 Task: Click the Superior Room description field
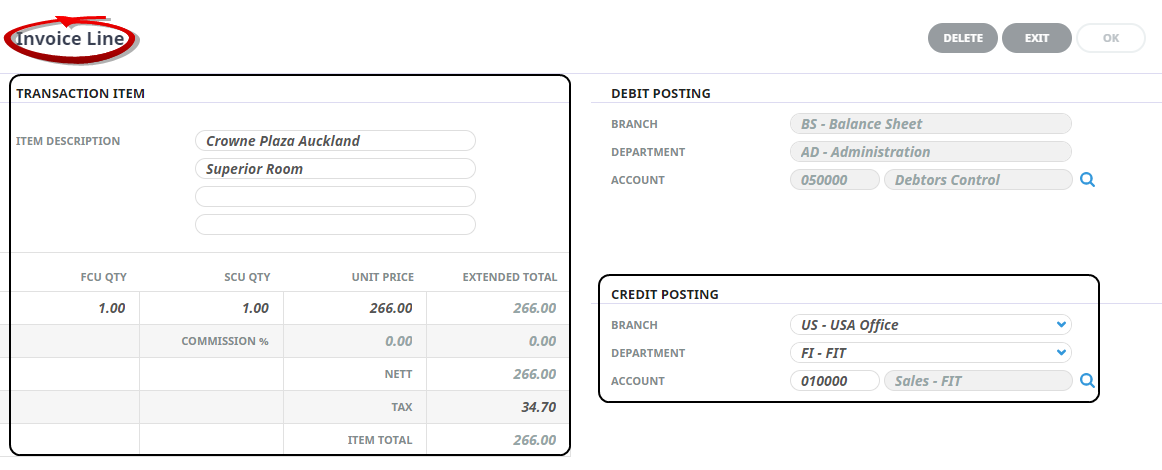pos(335,169)
